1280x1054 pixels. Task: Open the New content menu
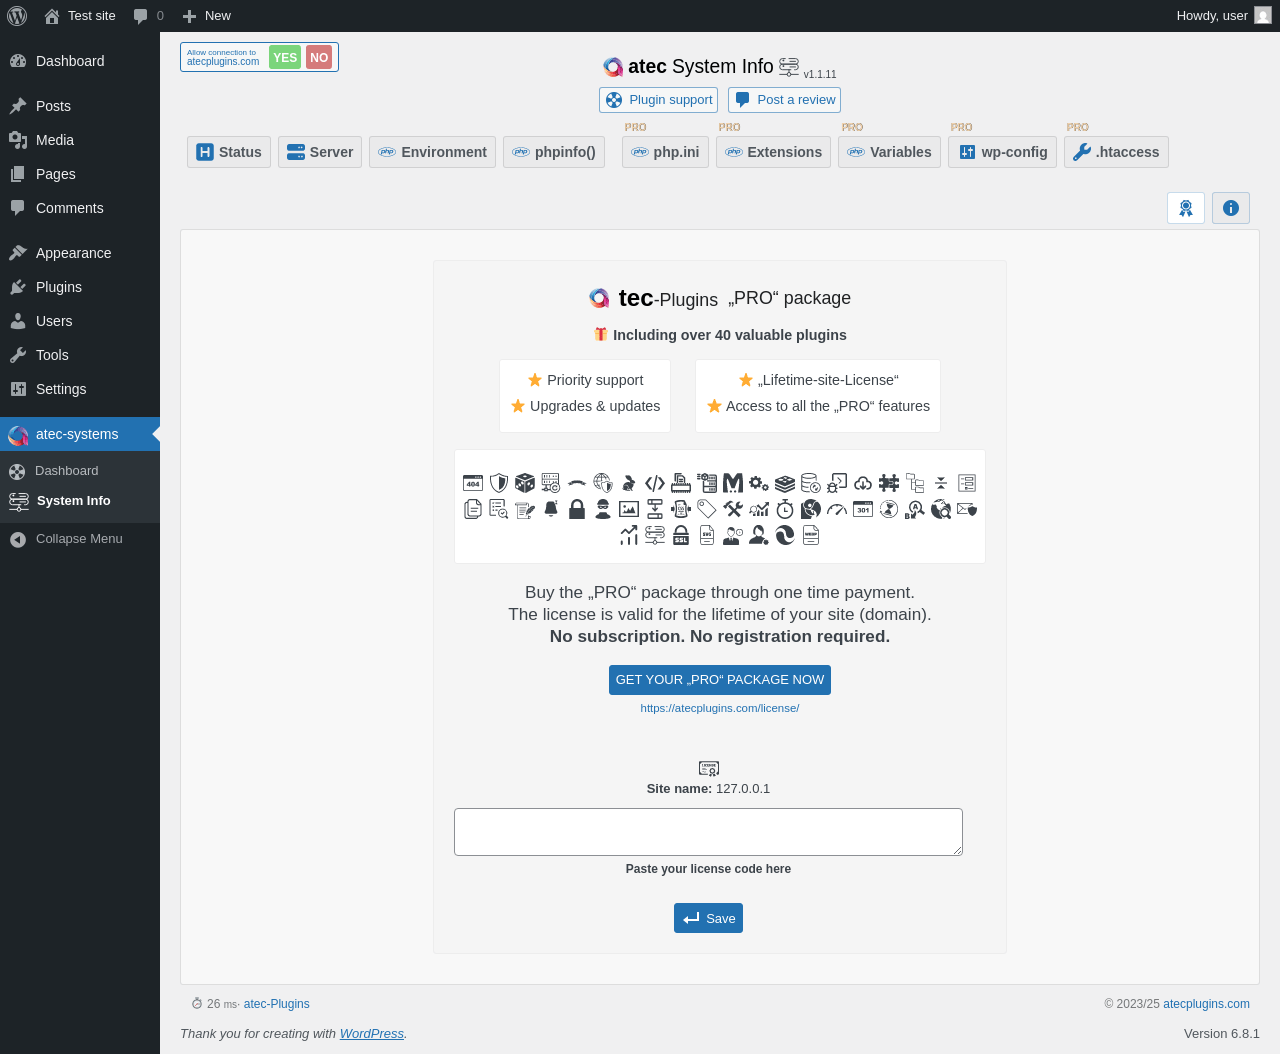[x=206, y=16]
